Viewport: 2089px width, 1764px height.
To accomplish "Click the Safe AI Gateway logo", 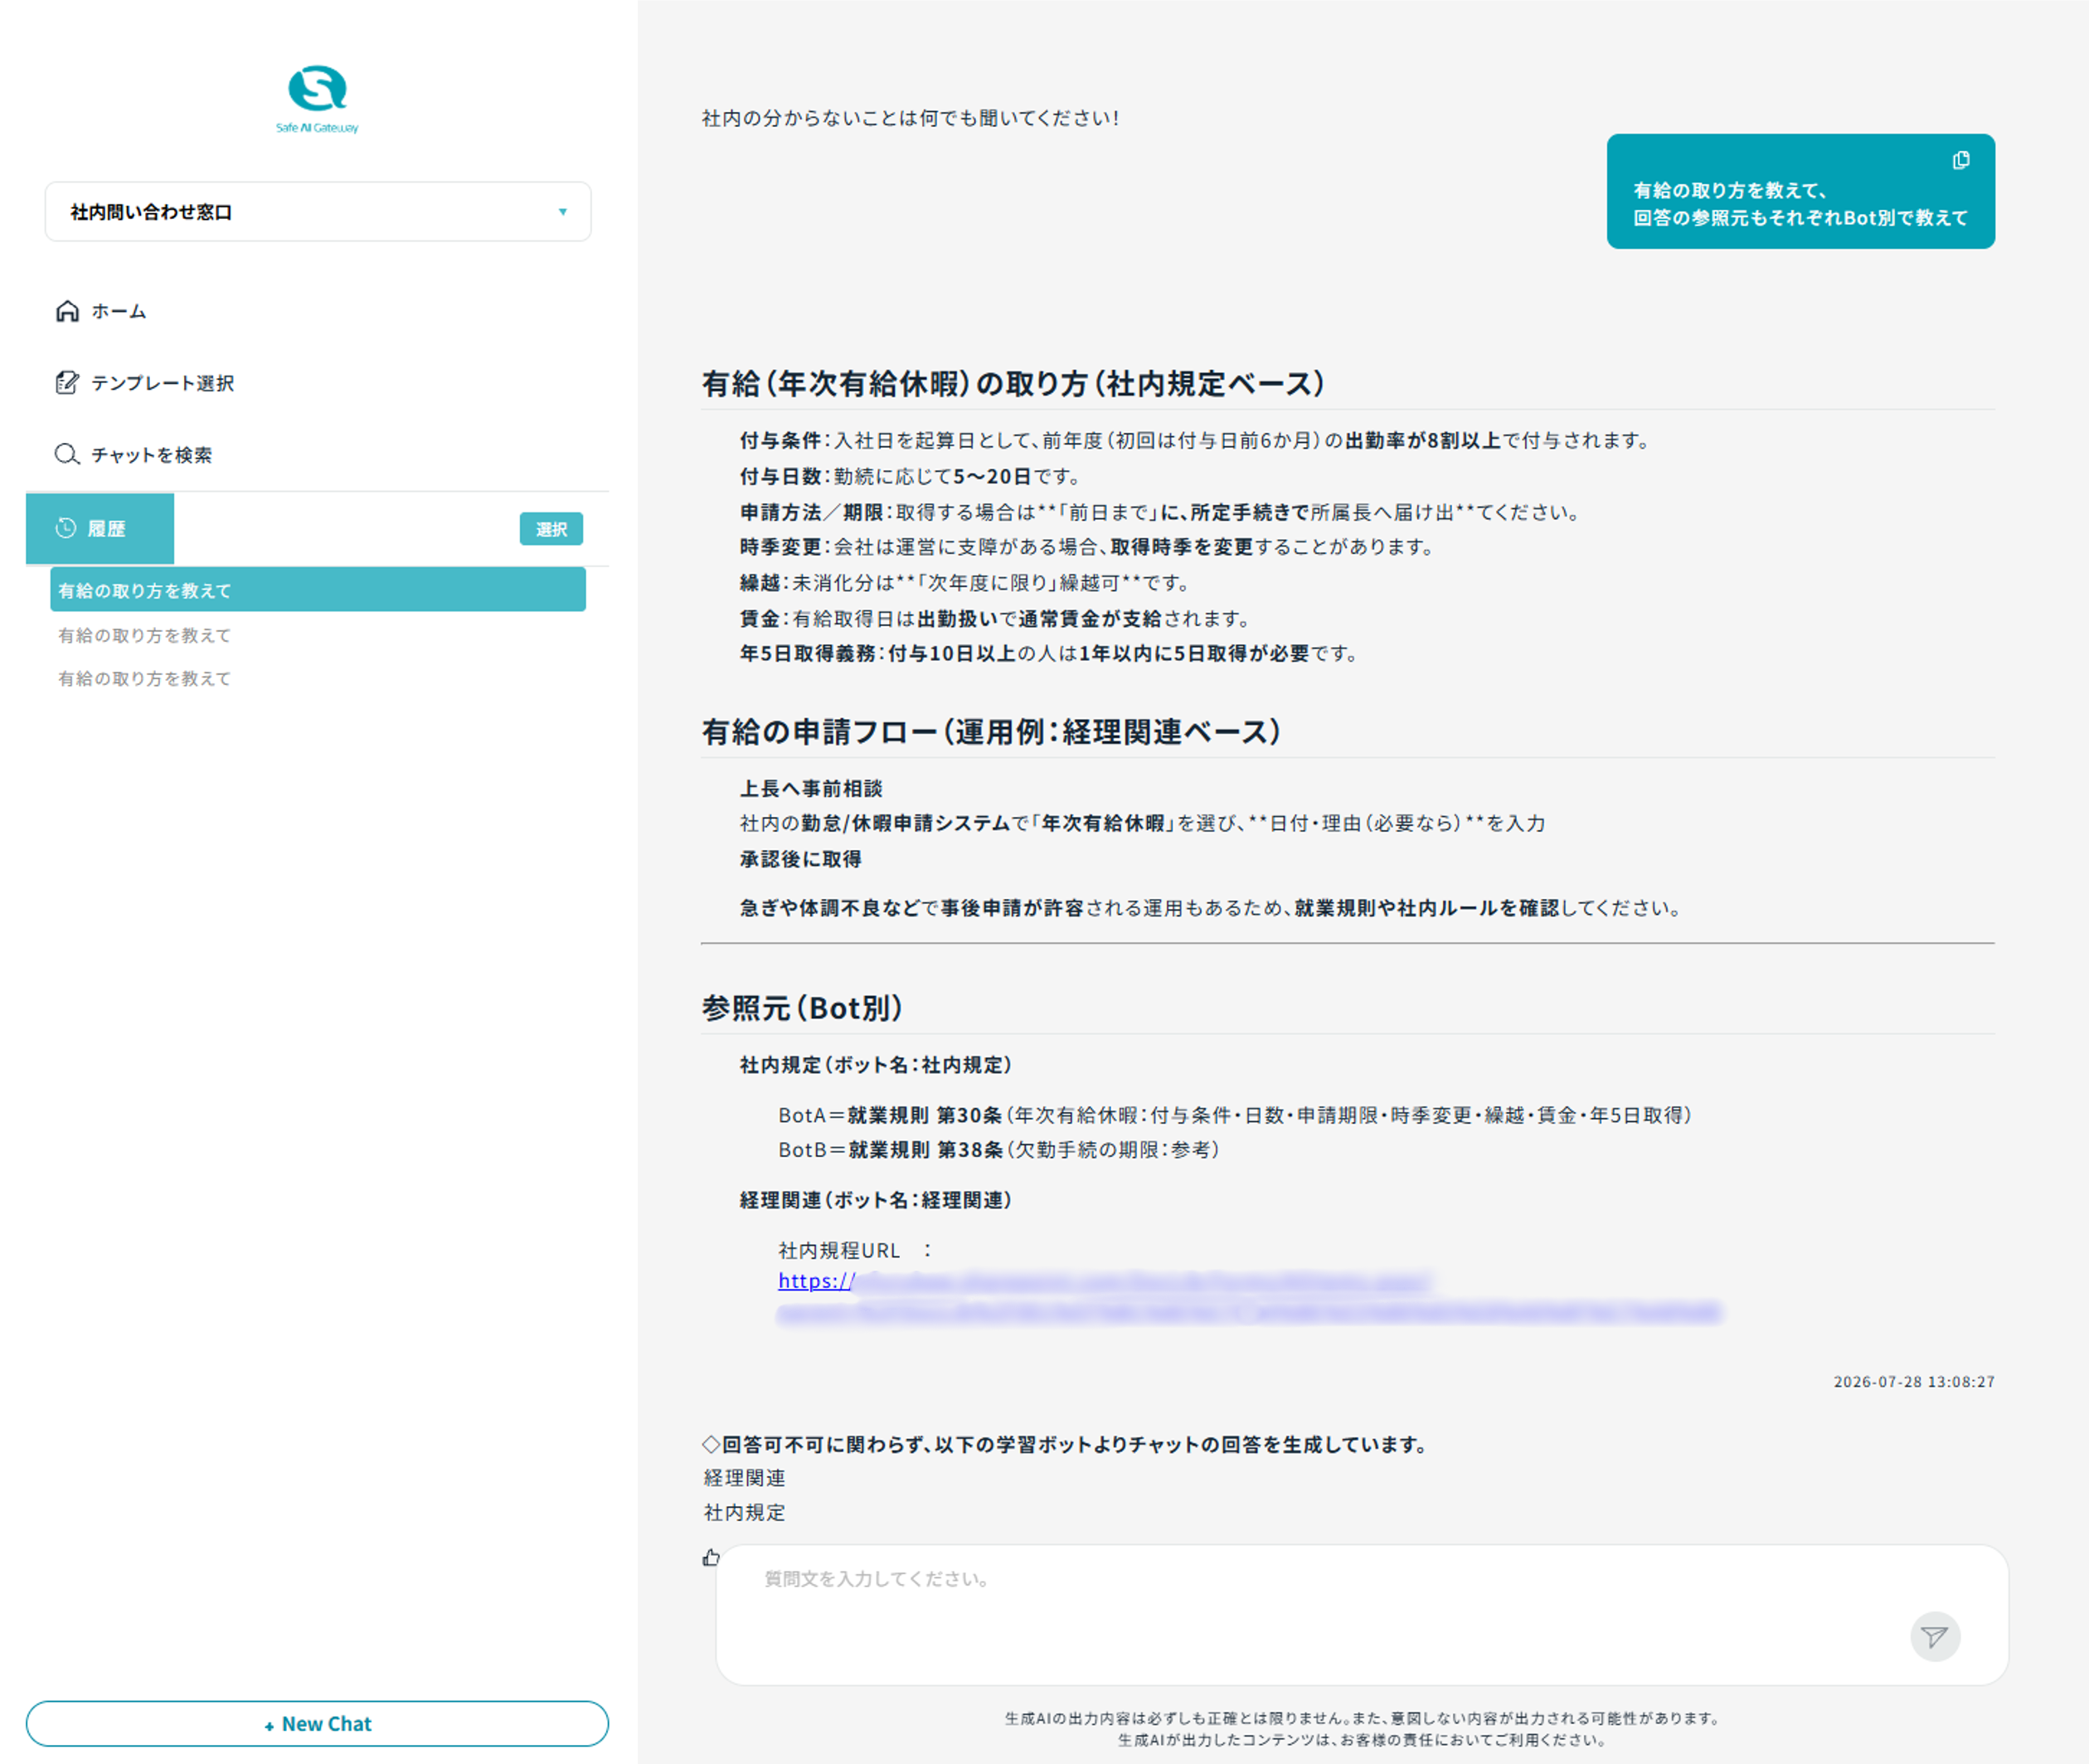I will pyautogui.click(x=317, y=99).
